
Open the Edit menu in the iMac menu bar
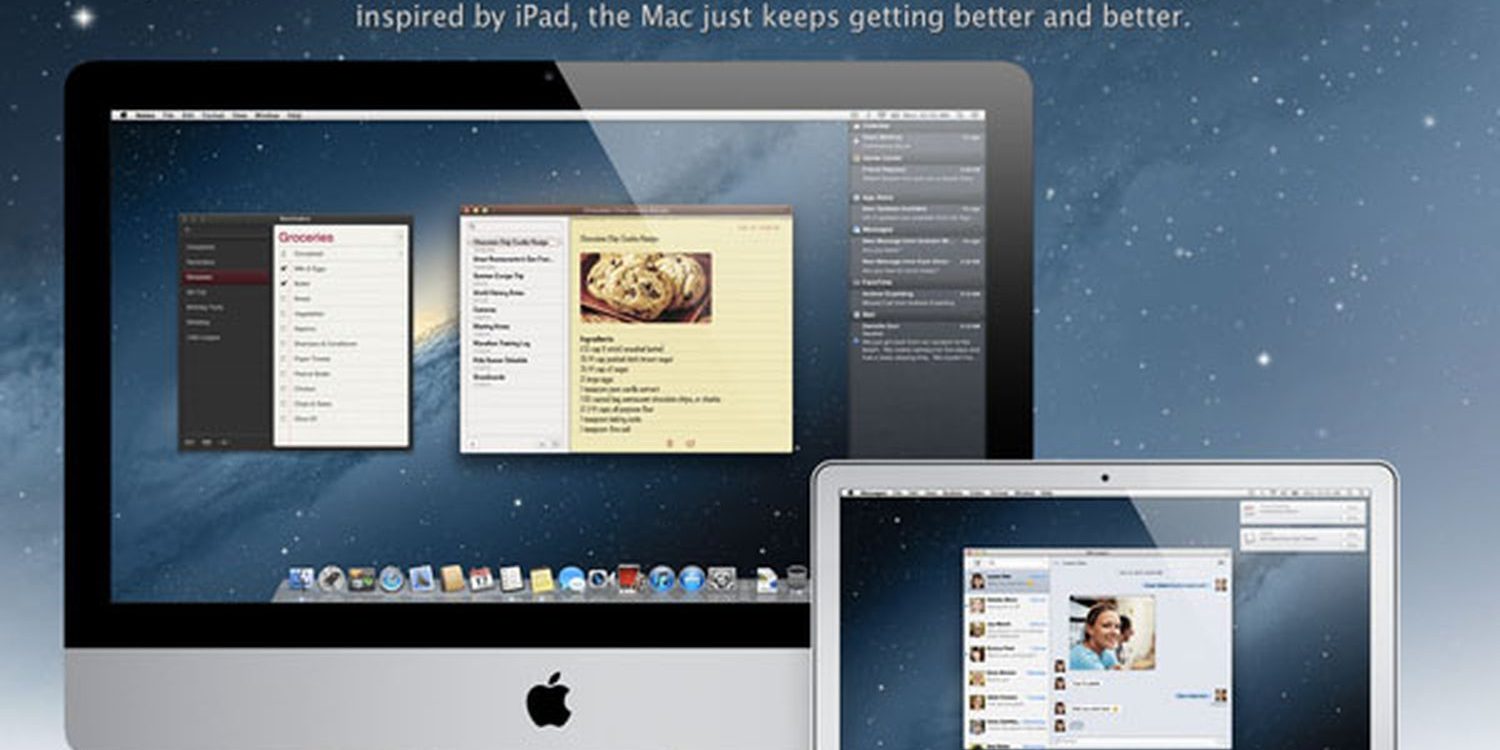click(188, 115)
